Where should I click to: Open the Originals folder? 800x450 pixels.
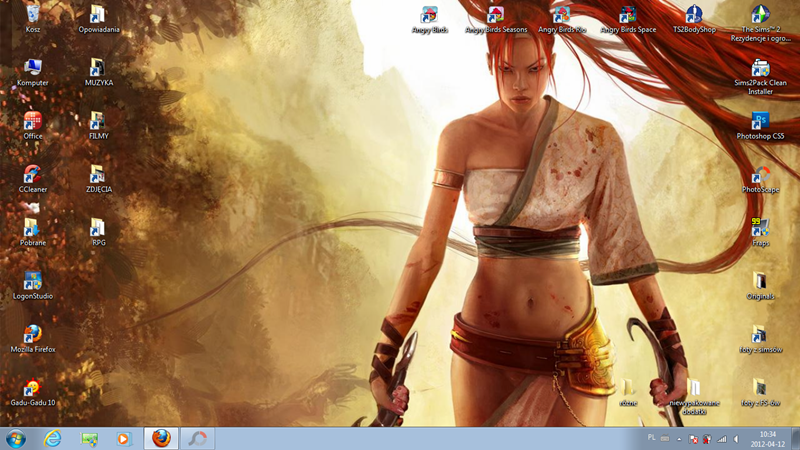760,286
